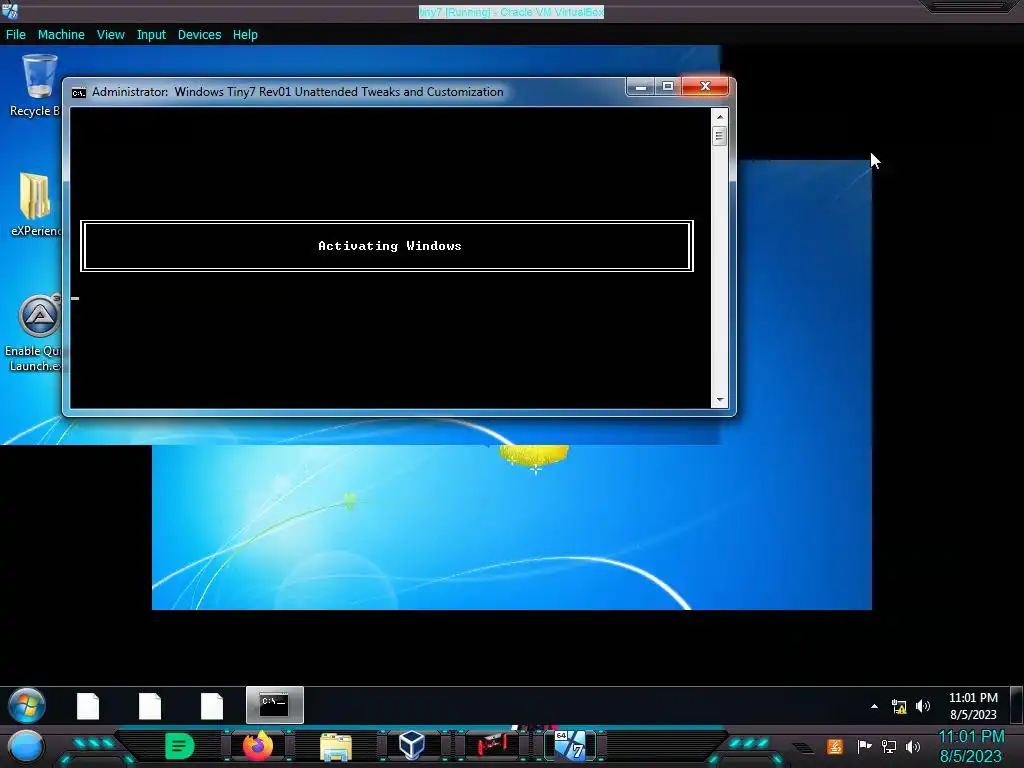Click the VirtualBox window title text
The width and height of the screenshot is (1024, 768).
(511, 12)
